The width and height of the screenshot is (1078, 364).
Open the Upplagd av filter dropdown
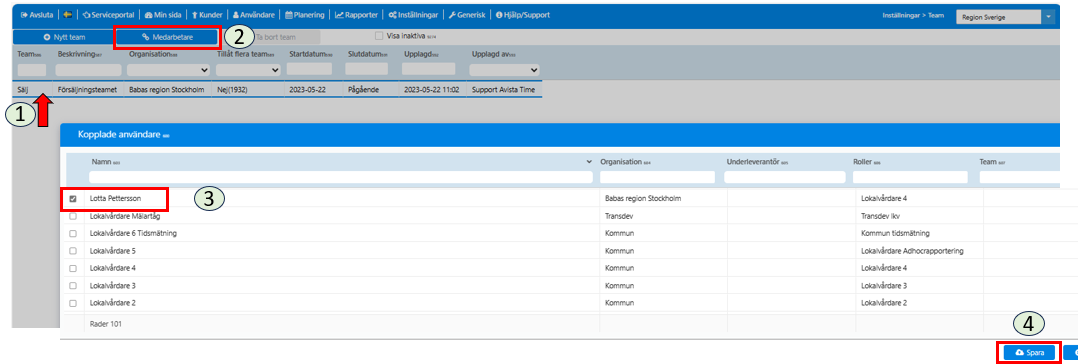[505, 69]
